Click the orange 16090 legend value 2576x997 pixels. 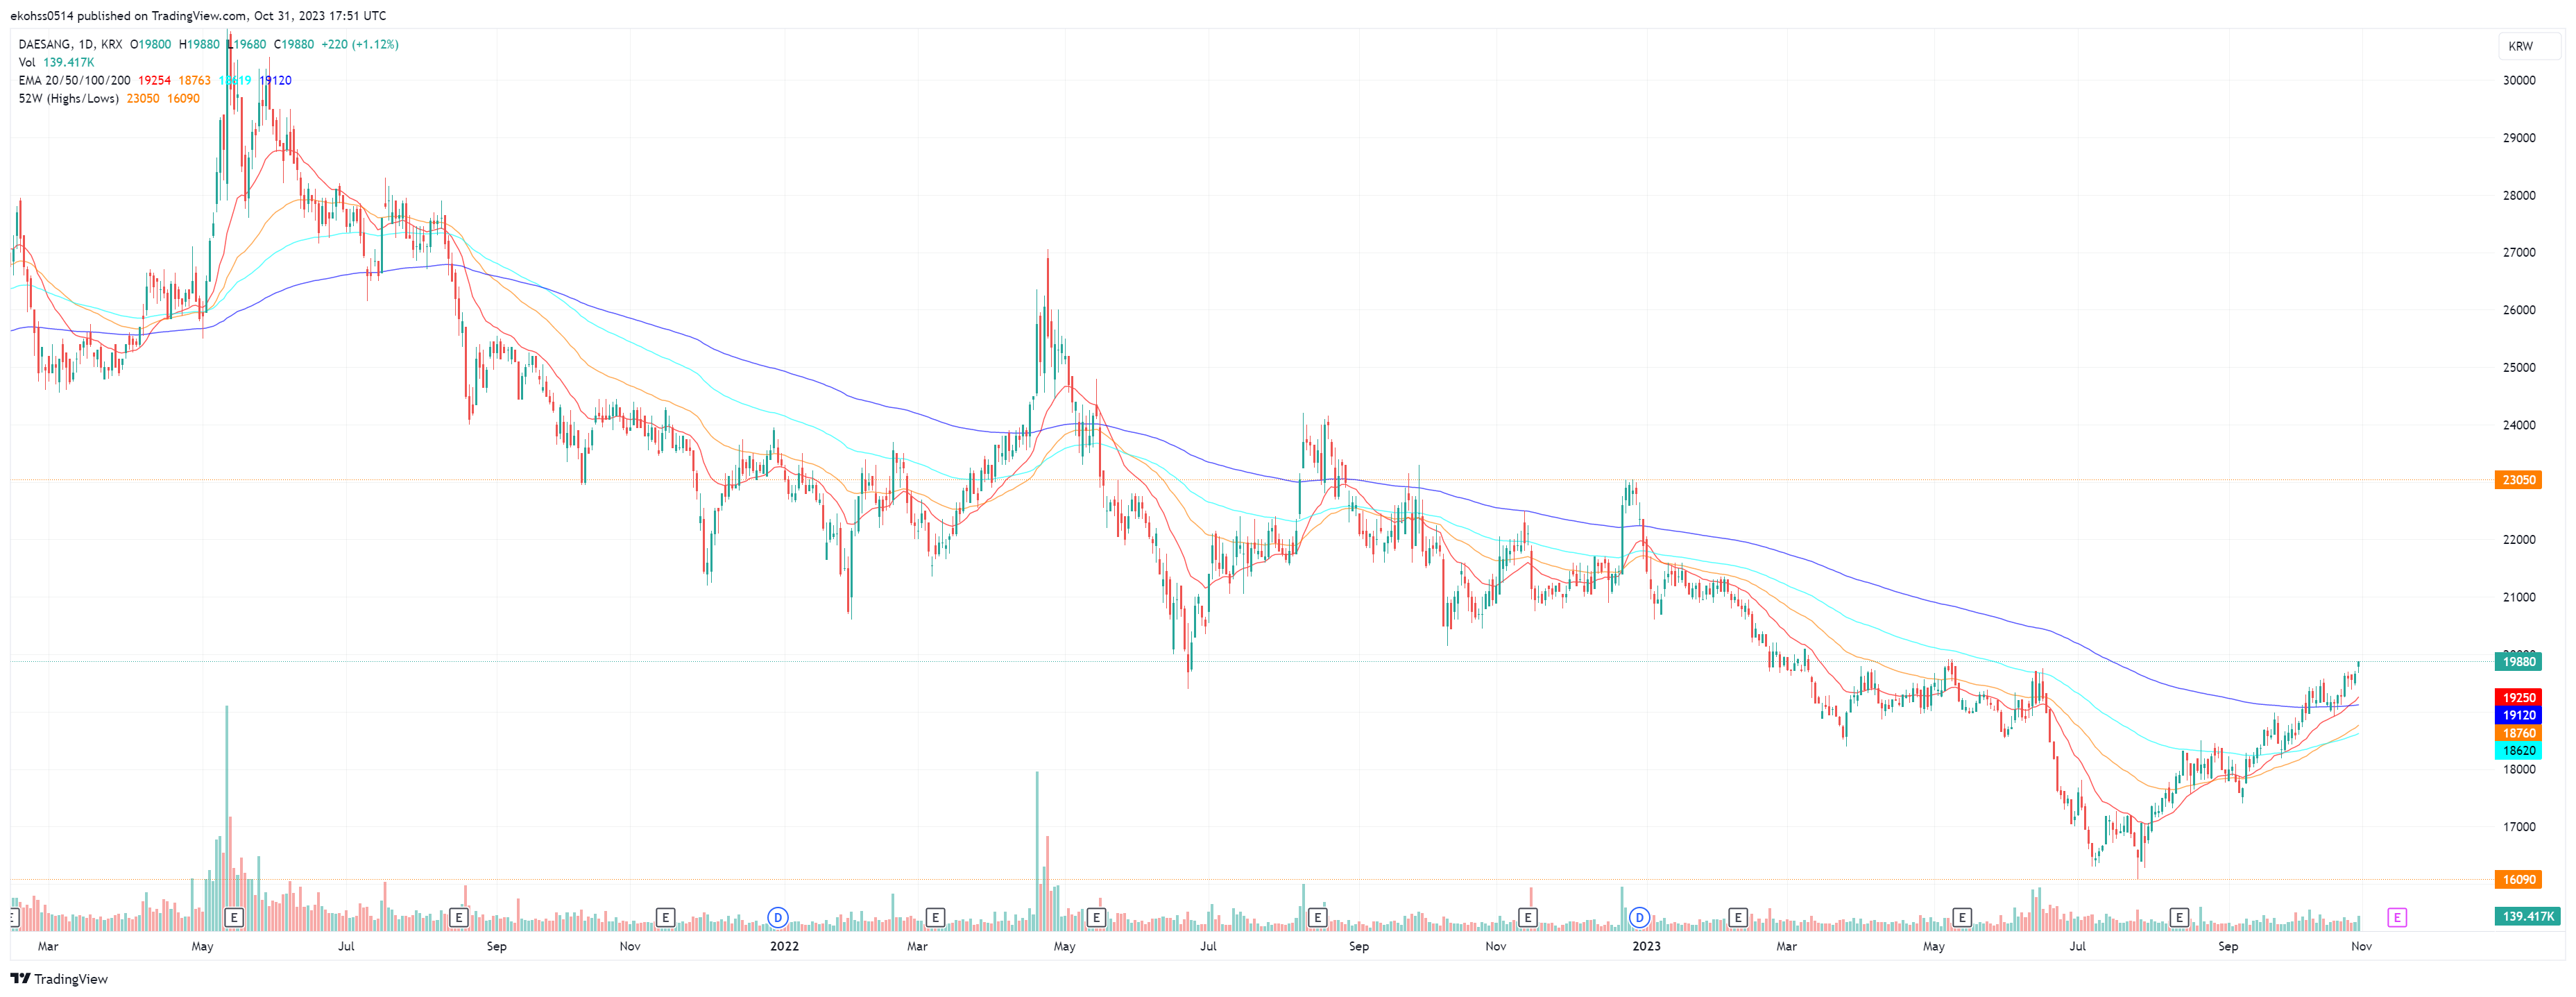(x=183, y=99)
